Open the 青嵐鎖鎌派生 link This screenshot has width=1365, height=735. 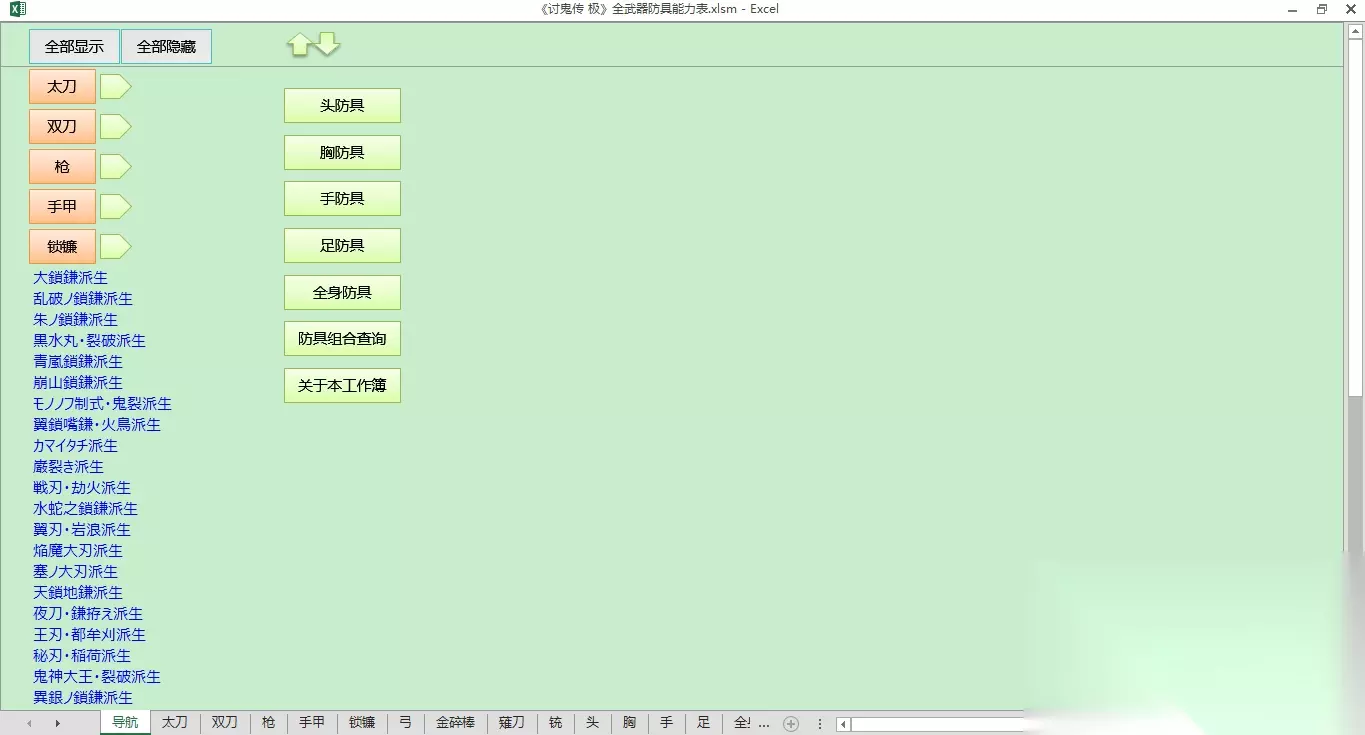[78, 362]
